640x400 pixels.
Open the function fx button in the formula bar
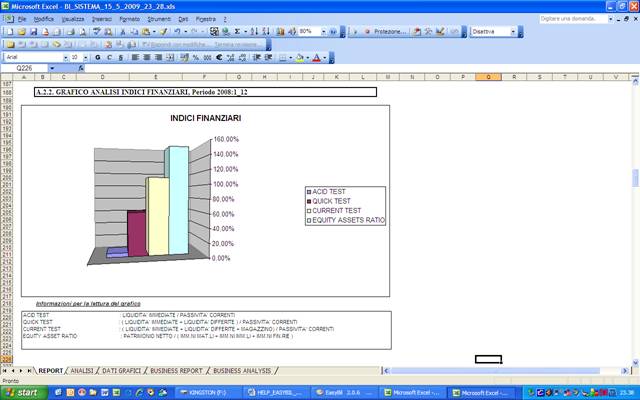(x=81, y=68)
